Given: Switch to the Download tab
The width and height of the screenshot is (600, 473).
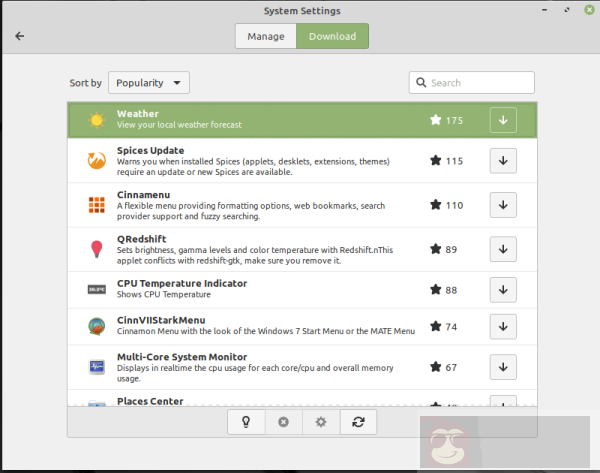Looking at the screenshot, I should tap(332, 36).
